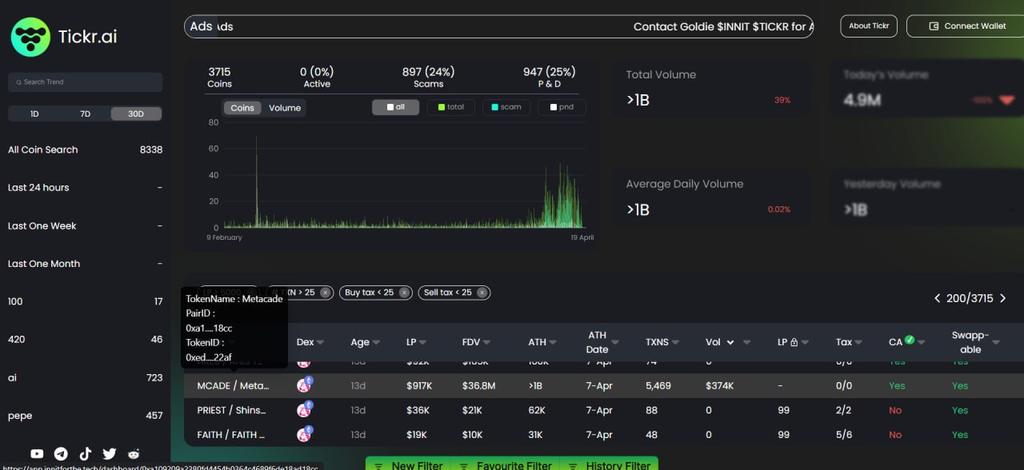This screenshot has width=1024, height=470.
Task: Sort table by TXNS column arrow
Action: tap(675, 343)
